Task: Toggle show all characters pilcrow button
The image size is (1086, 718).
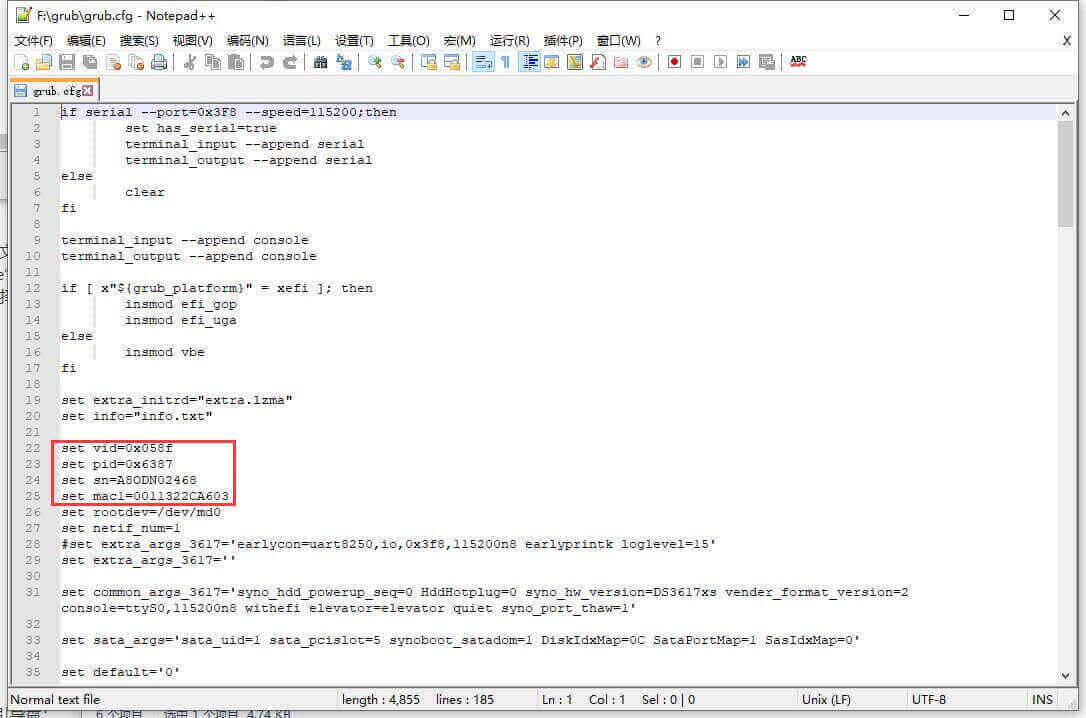Action: coord(505,62)
